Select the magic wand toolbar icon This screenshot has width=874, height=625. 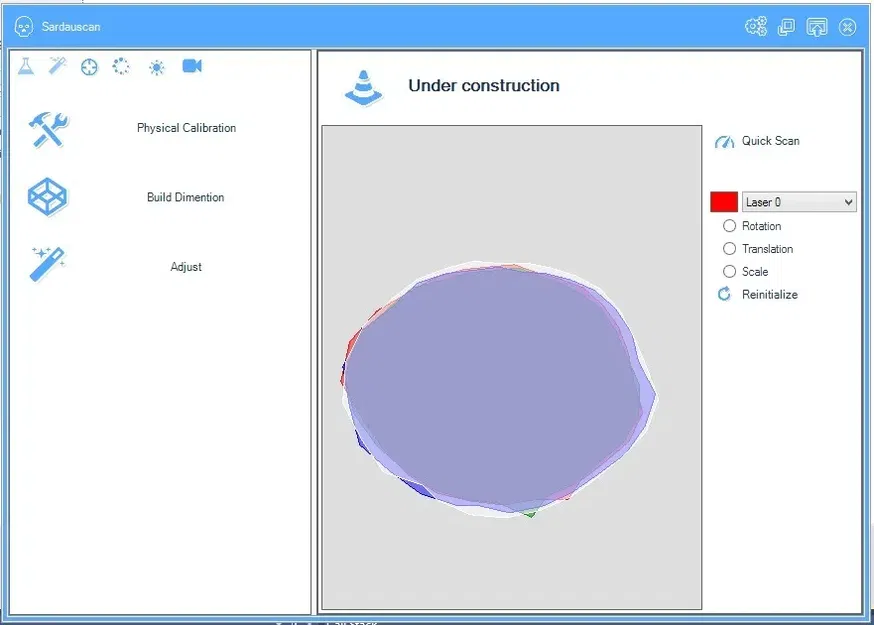(x=57, y=66)
